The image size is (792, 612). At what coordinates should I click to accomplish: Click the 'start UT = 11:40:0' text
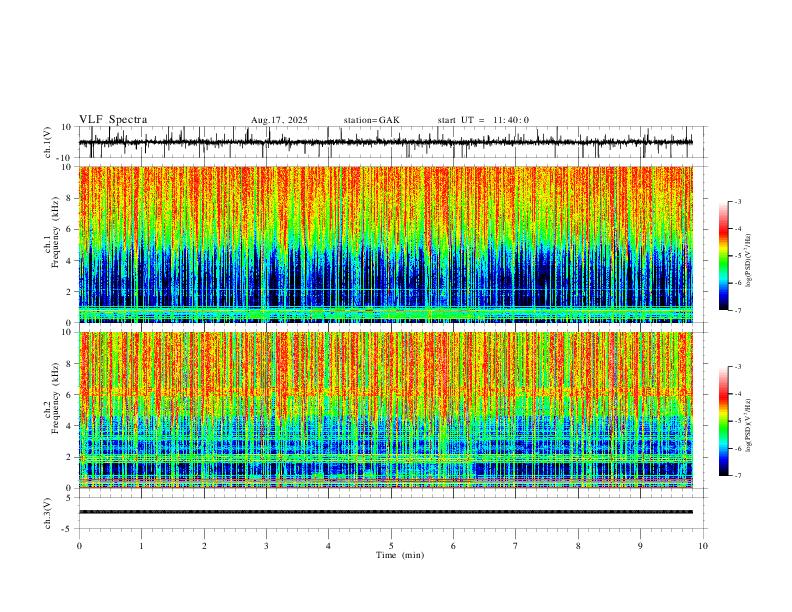[483, 120]
